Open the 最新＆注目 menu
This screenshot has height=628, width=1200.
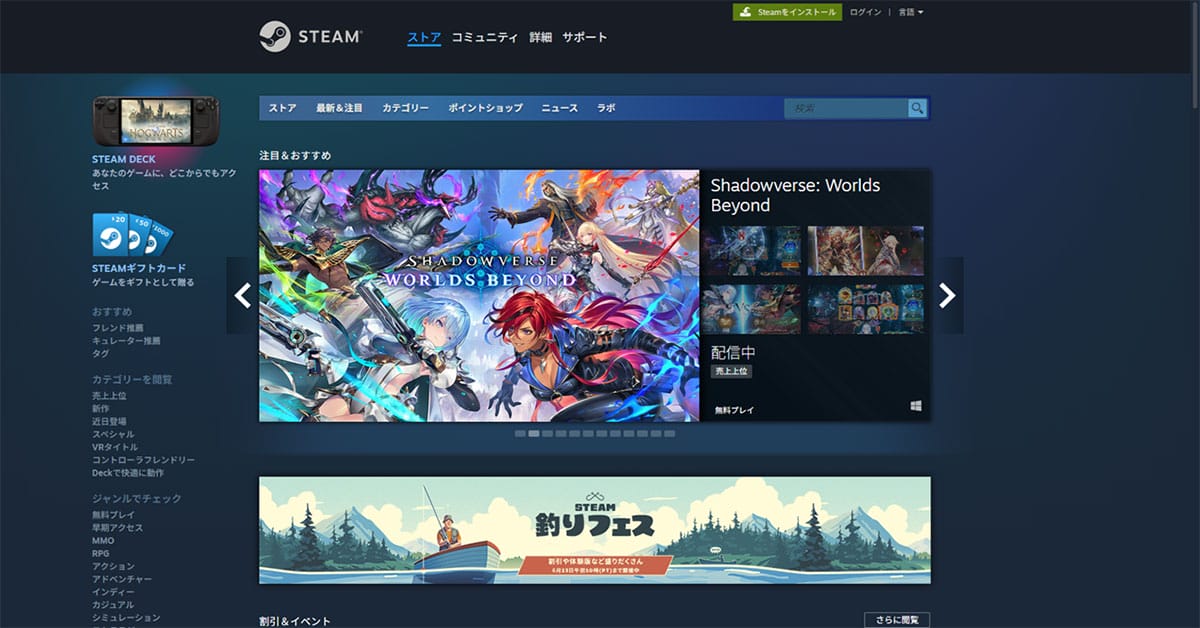click(339, 108)
